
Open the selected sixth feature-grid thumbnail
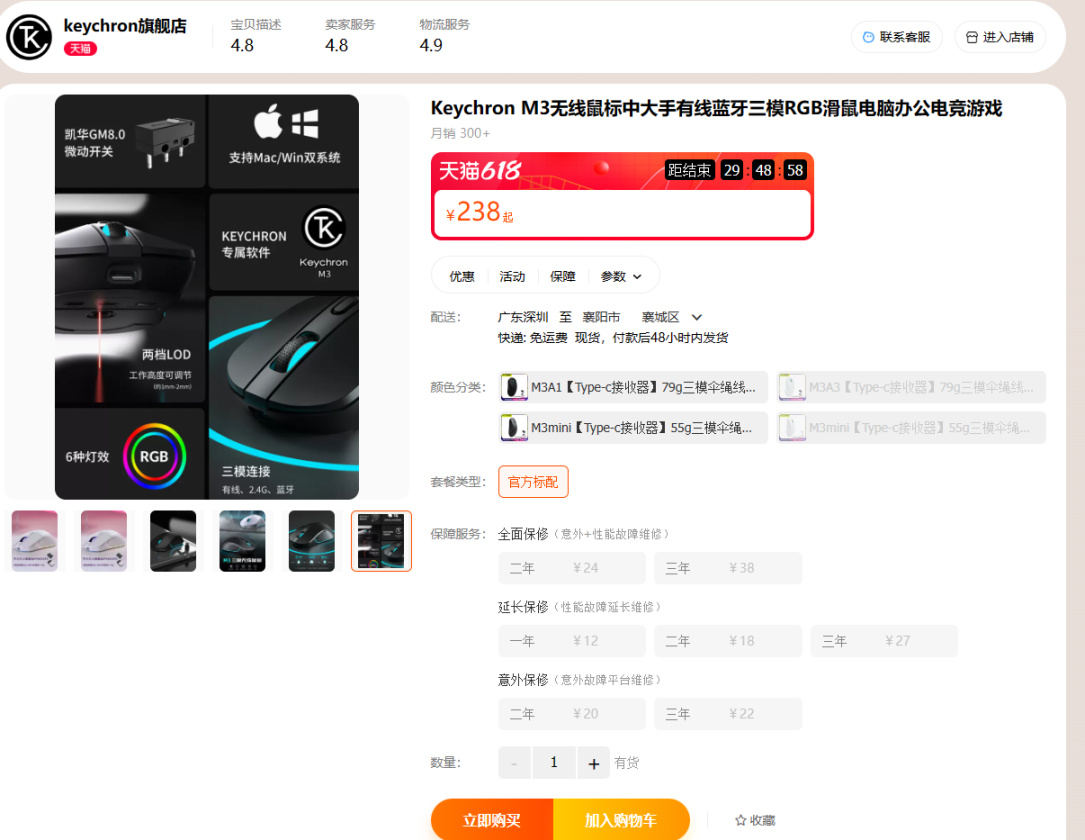pos(381,541)
